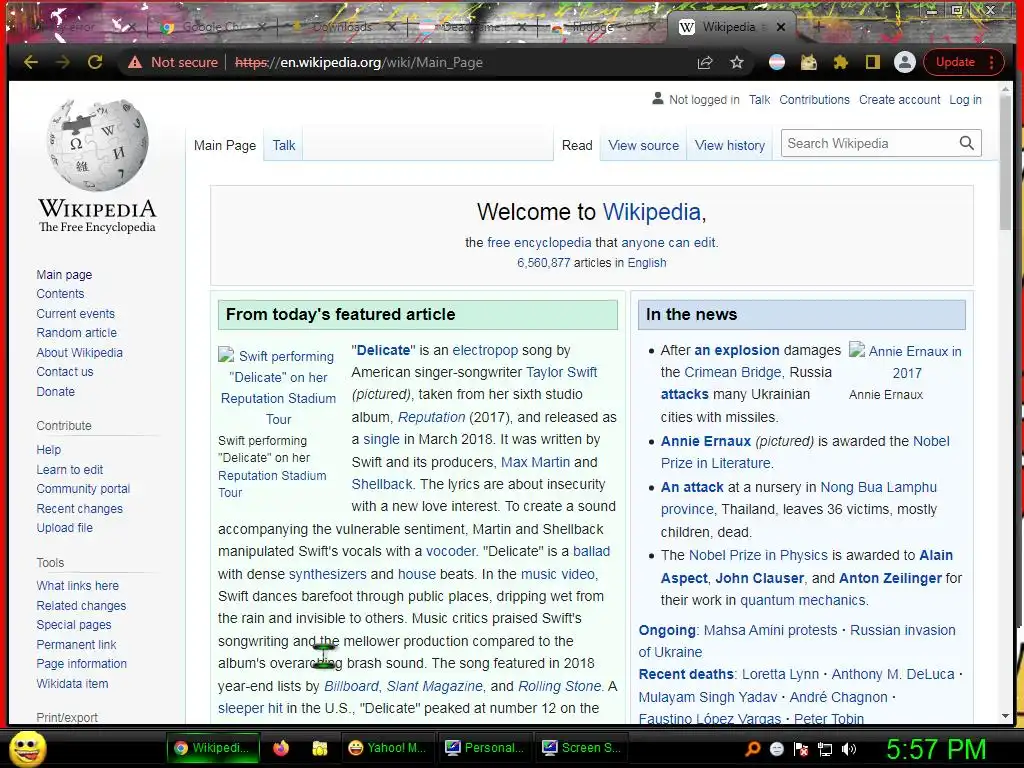The width and height of the screenshot is (1024, 768).
Task: Click the volume speaker tray icon
Action: click(850, 749)
